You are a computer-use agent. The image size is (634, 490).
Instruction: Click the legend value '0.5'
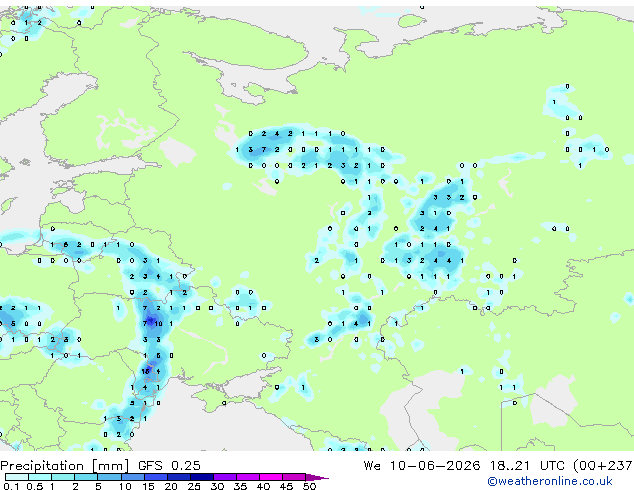(34, 486)
